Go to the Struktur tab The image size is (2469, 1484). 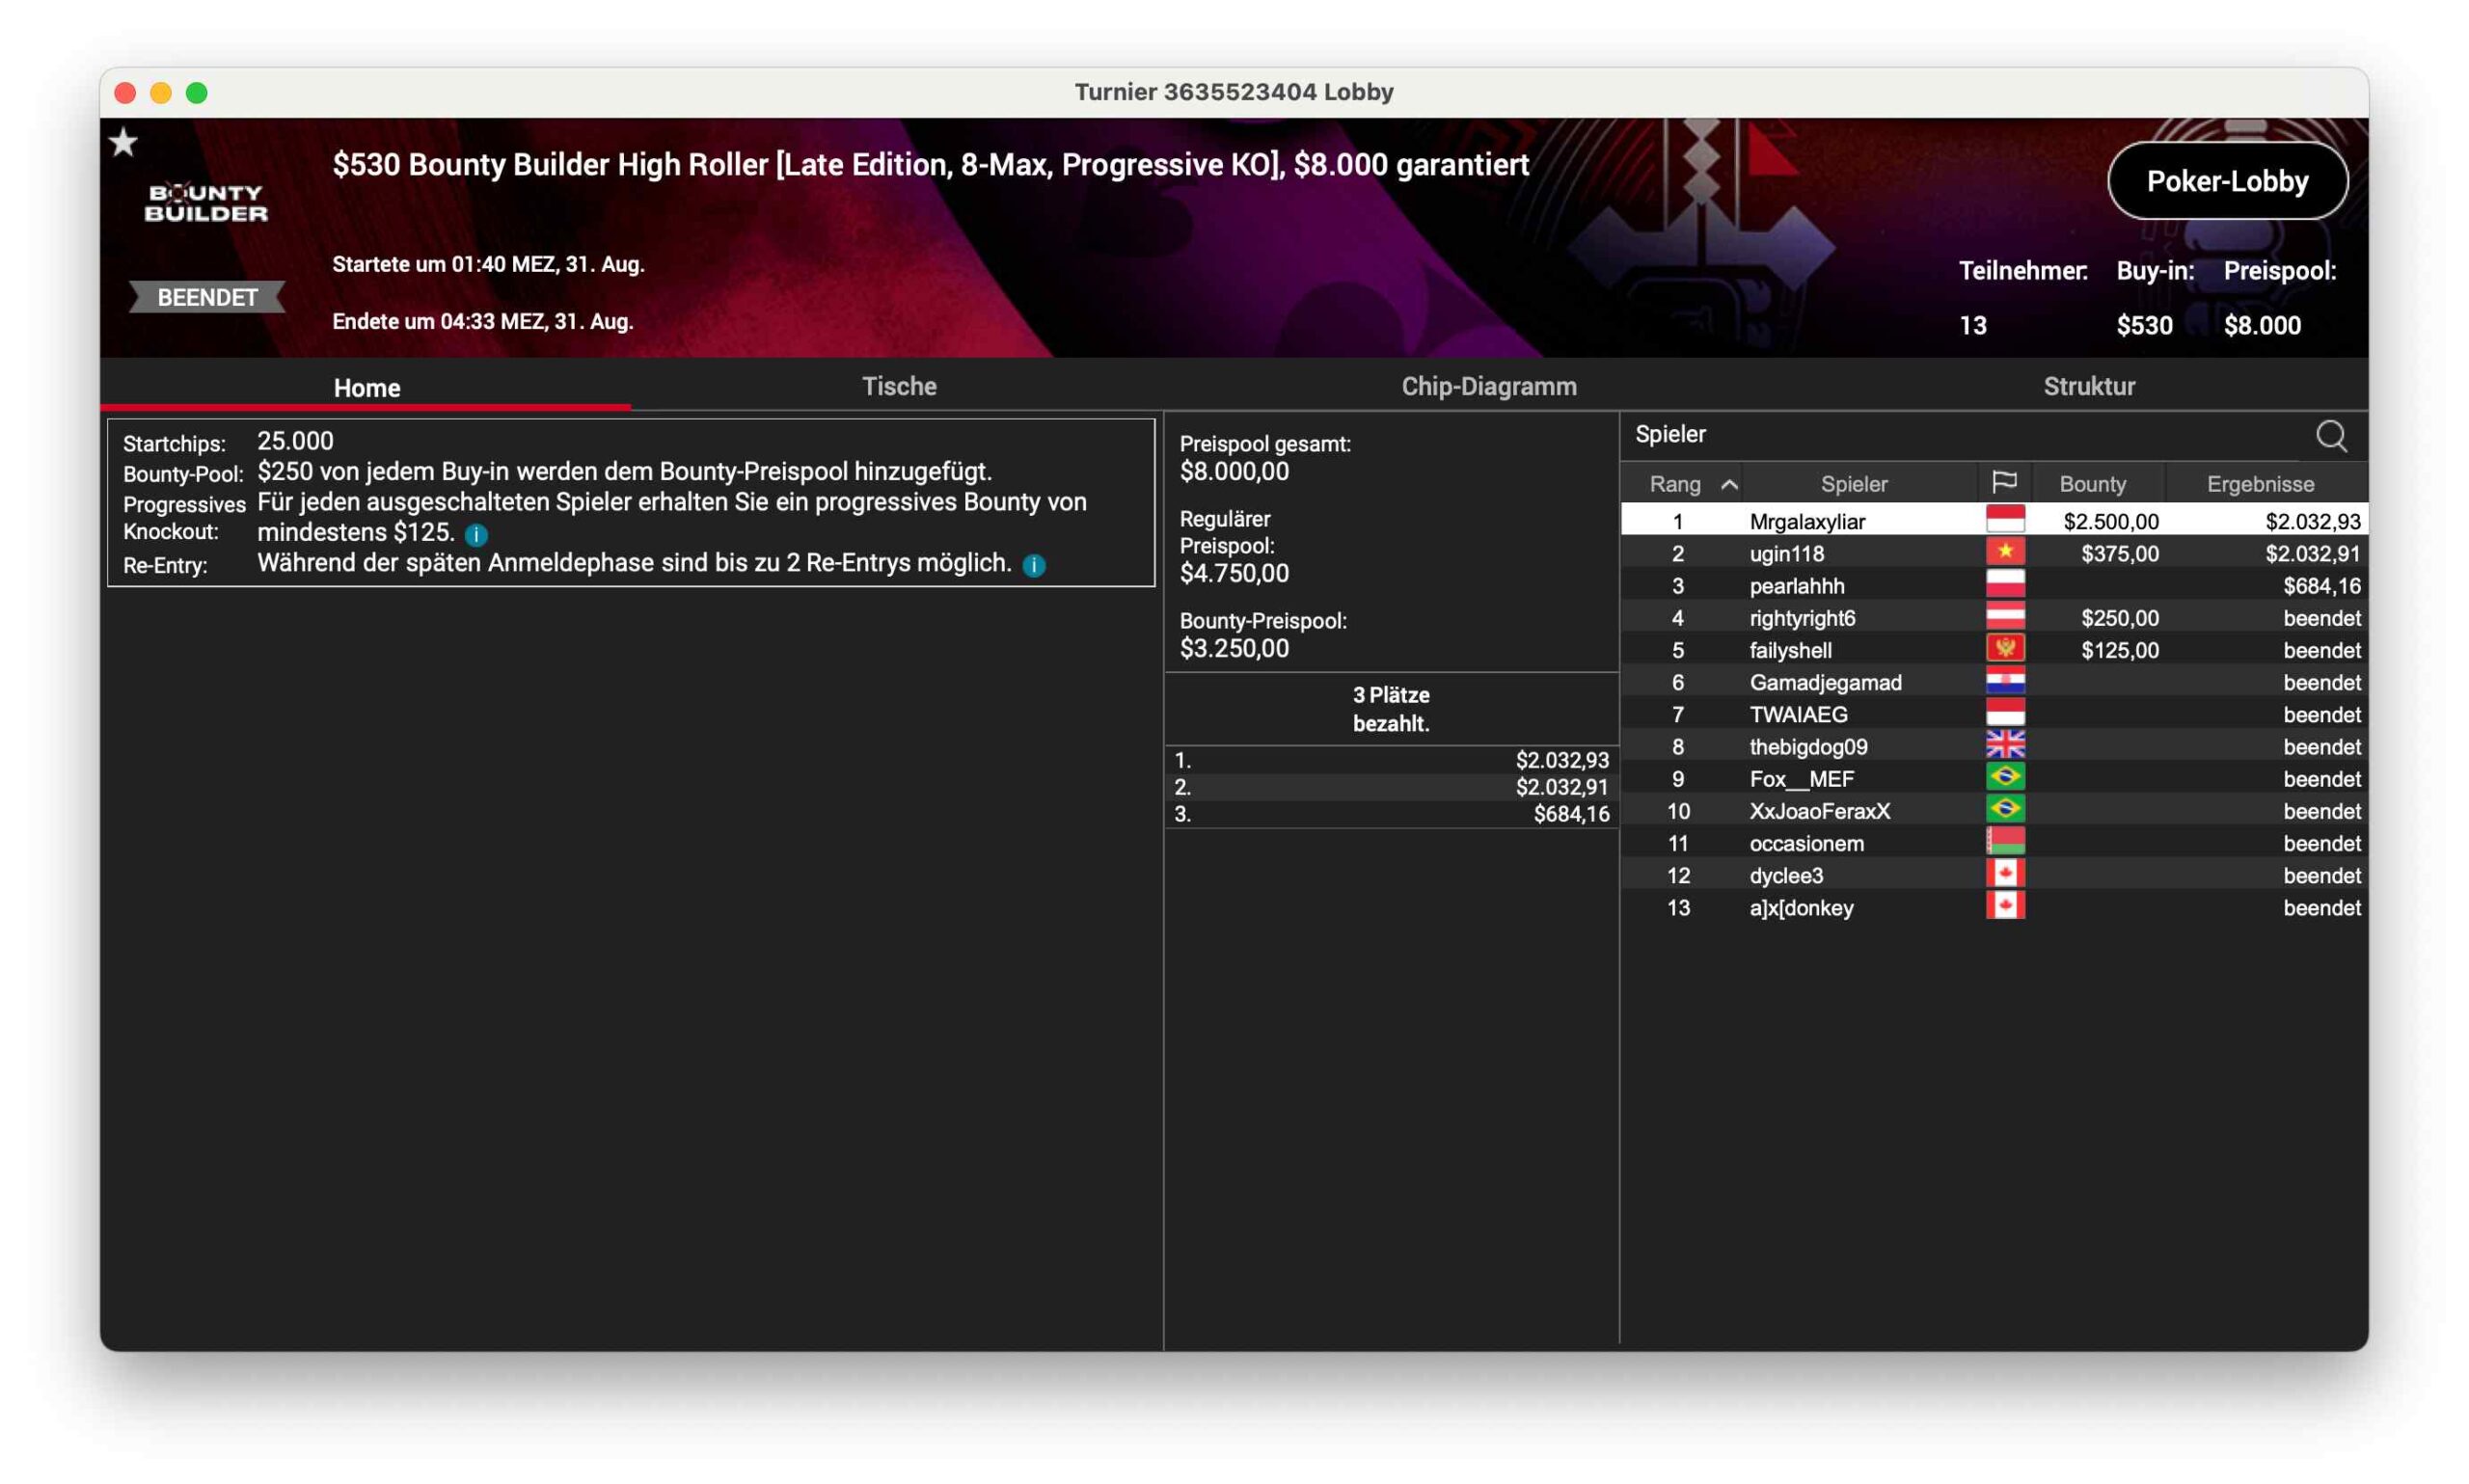point(2088,386)
